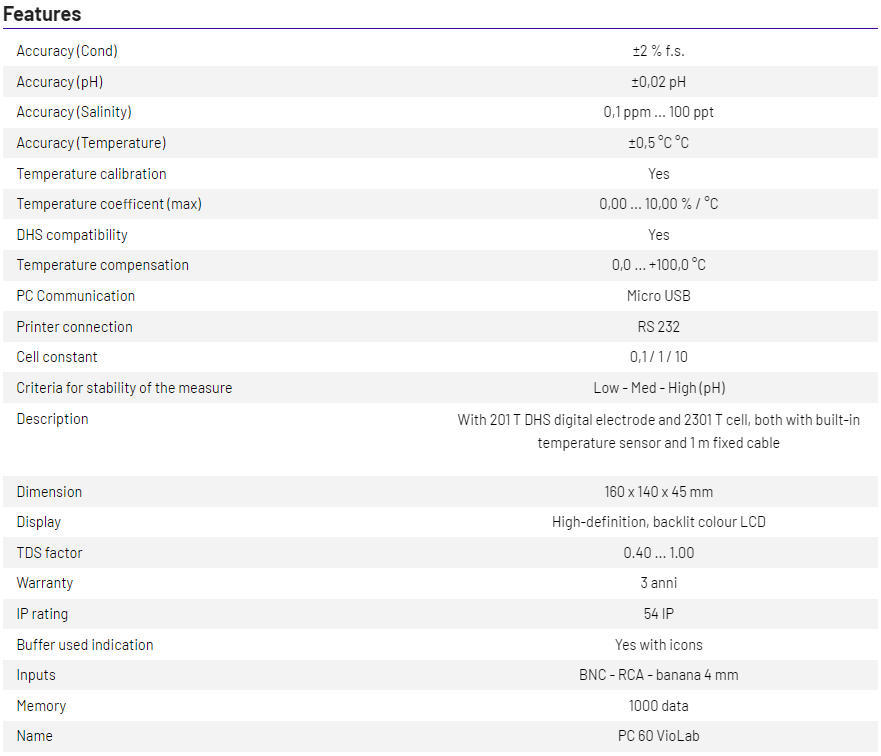This screenshot has height=756, width=881.
Task: Click the Micro USB value
Action: pos(658,296)
